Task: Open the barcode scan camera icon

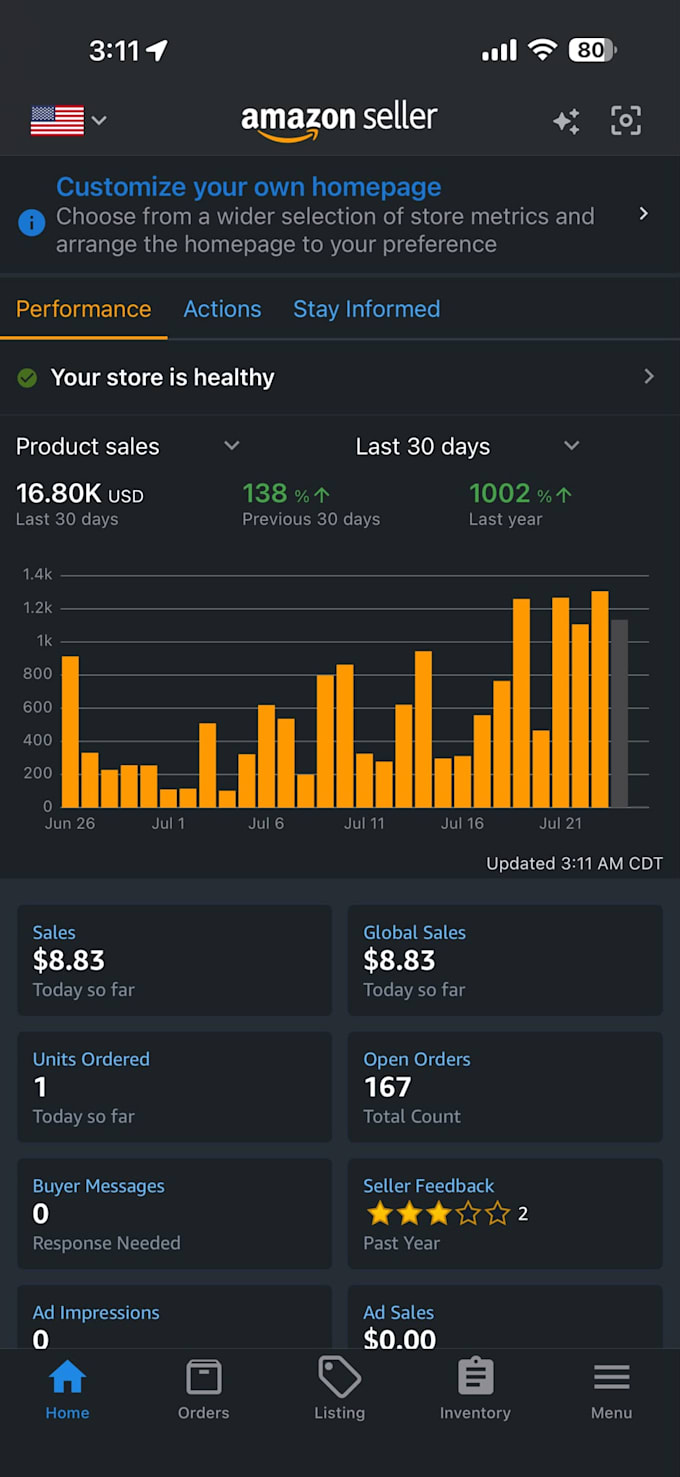Action: tap(626, 120)
